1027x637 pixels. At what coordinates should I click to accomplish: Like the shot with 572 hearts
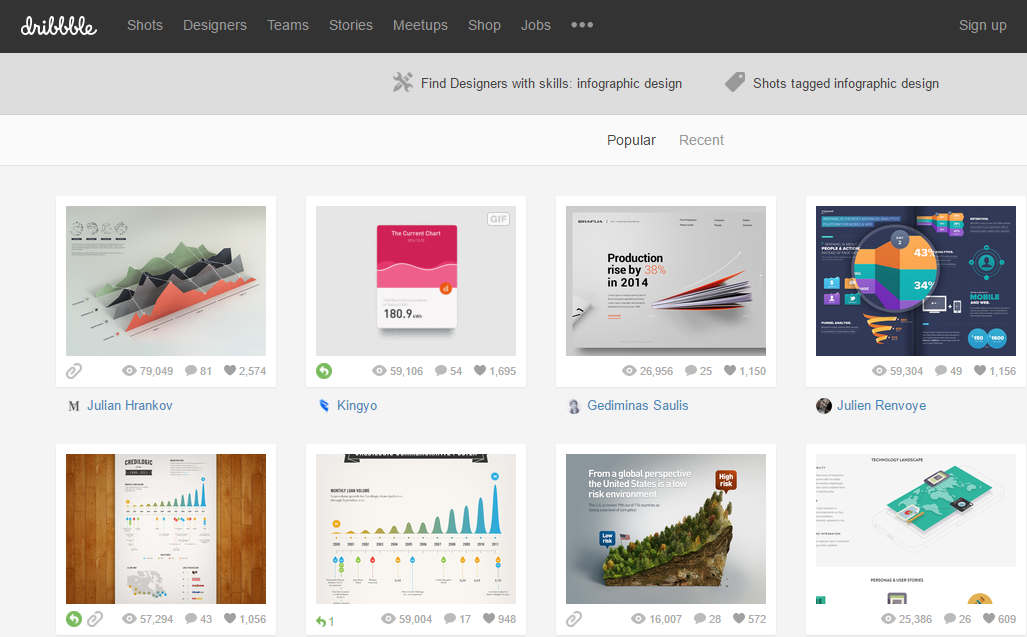pos(739,619)
